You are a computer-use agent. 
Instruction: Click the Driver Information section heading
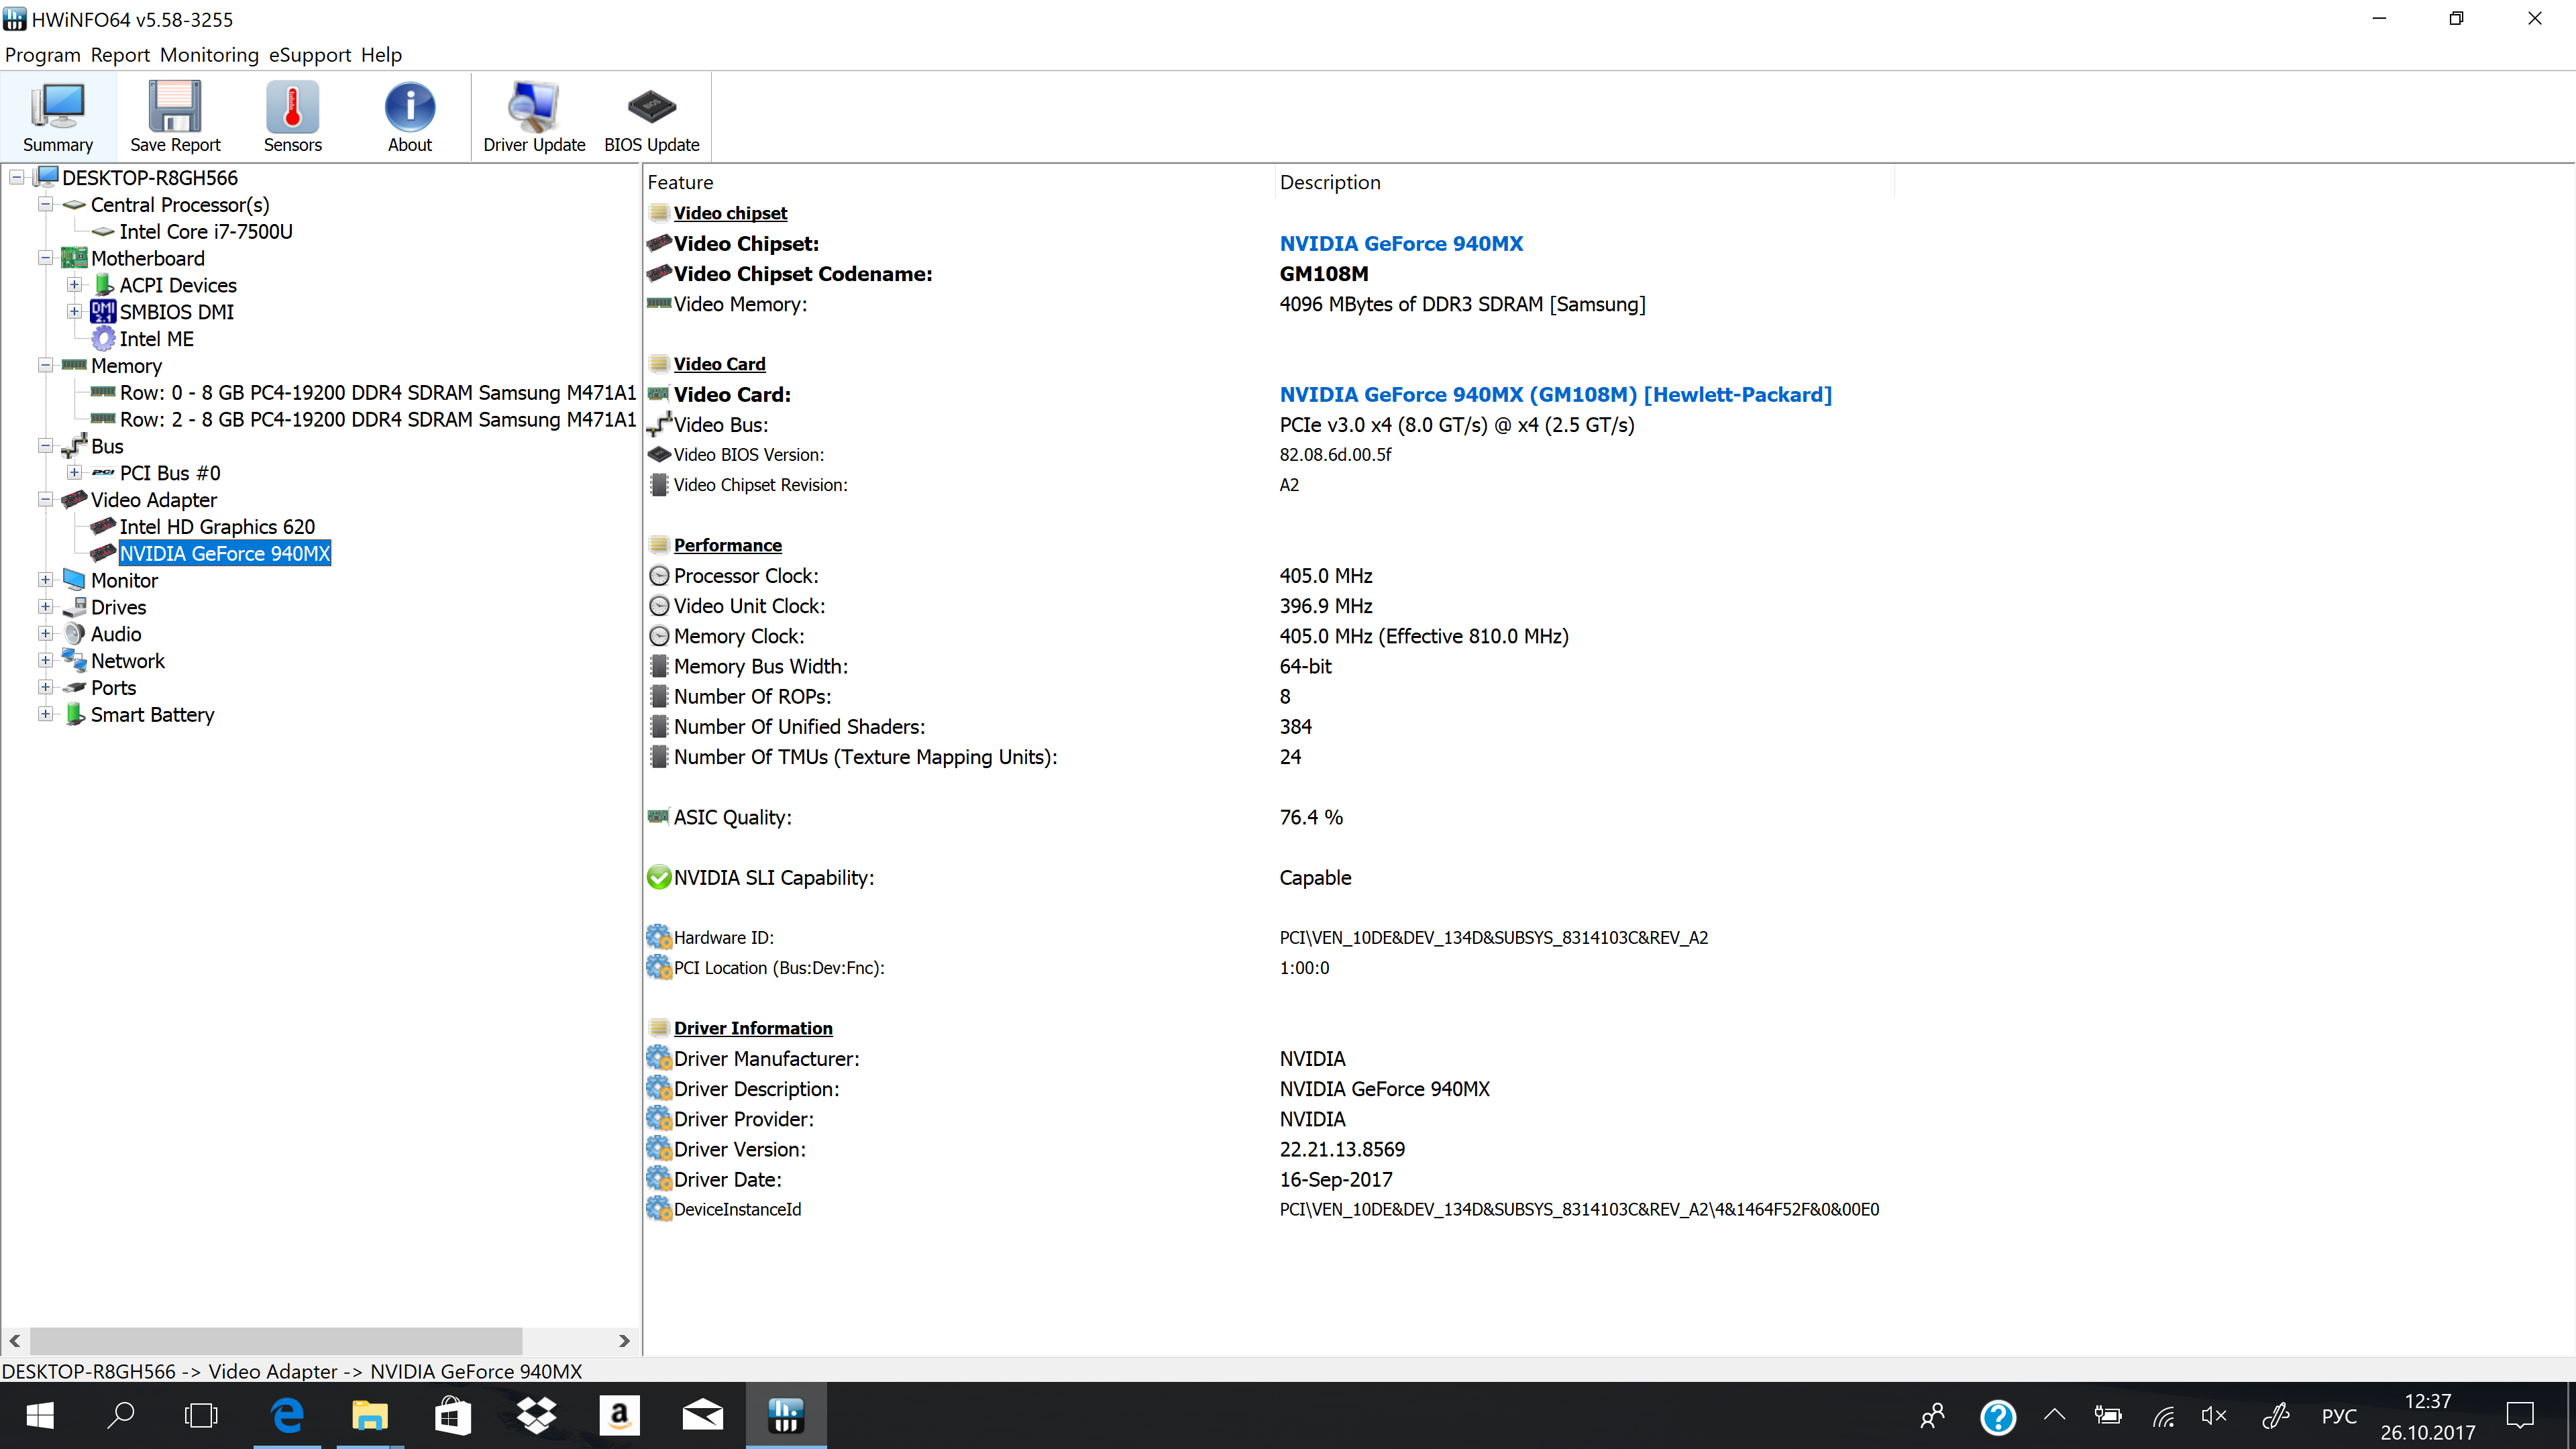[x=753, y=1028]
